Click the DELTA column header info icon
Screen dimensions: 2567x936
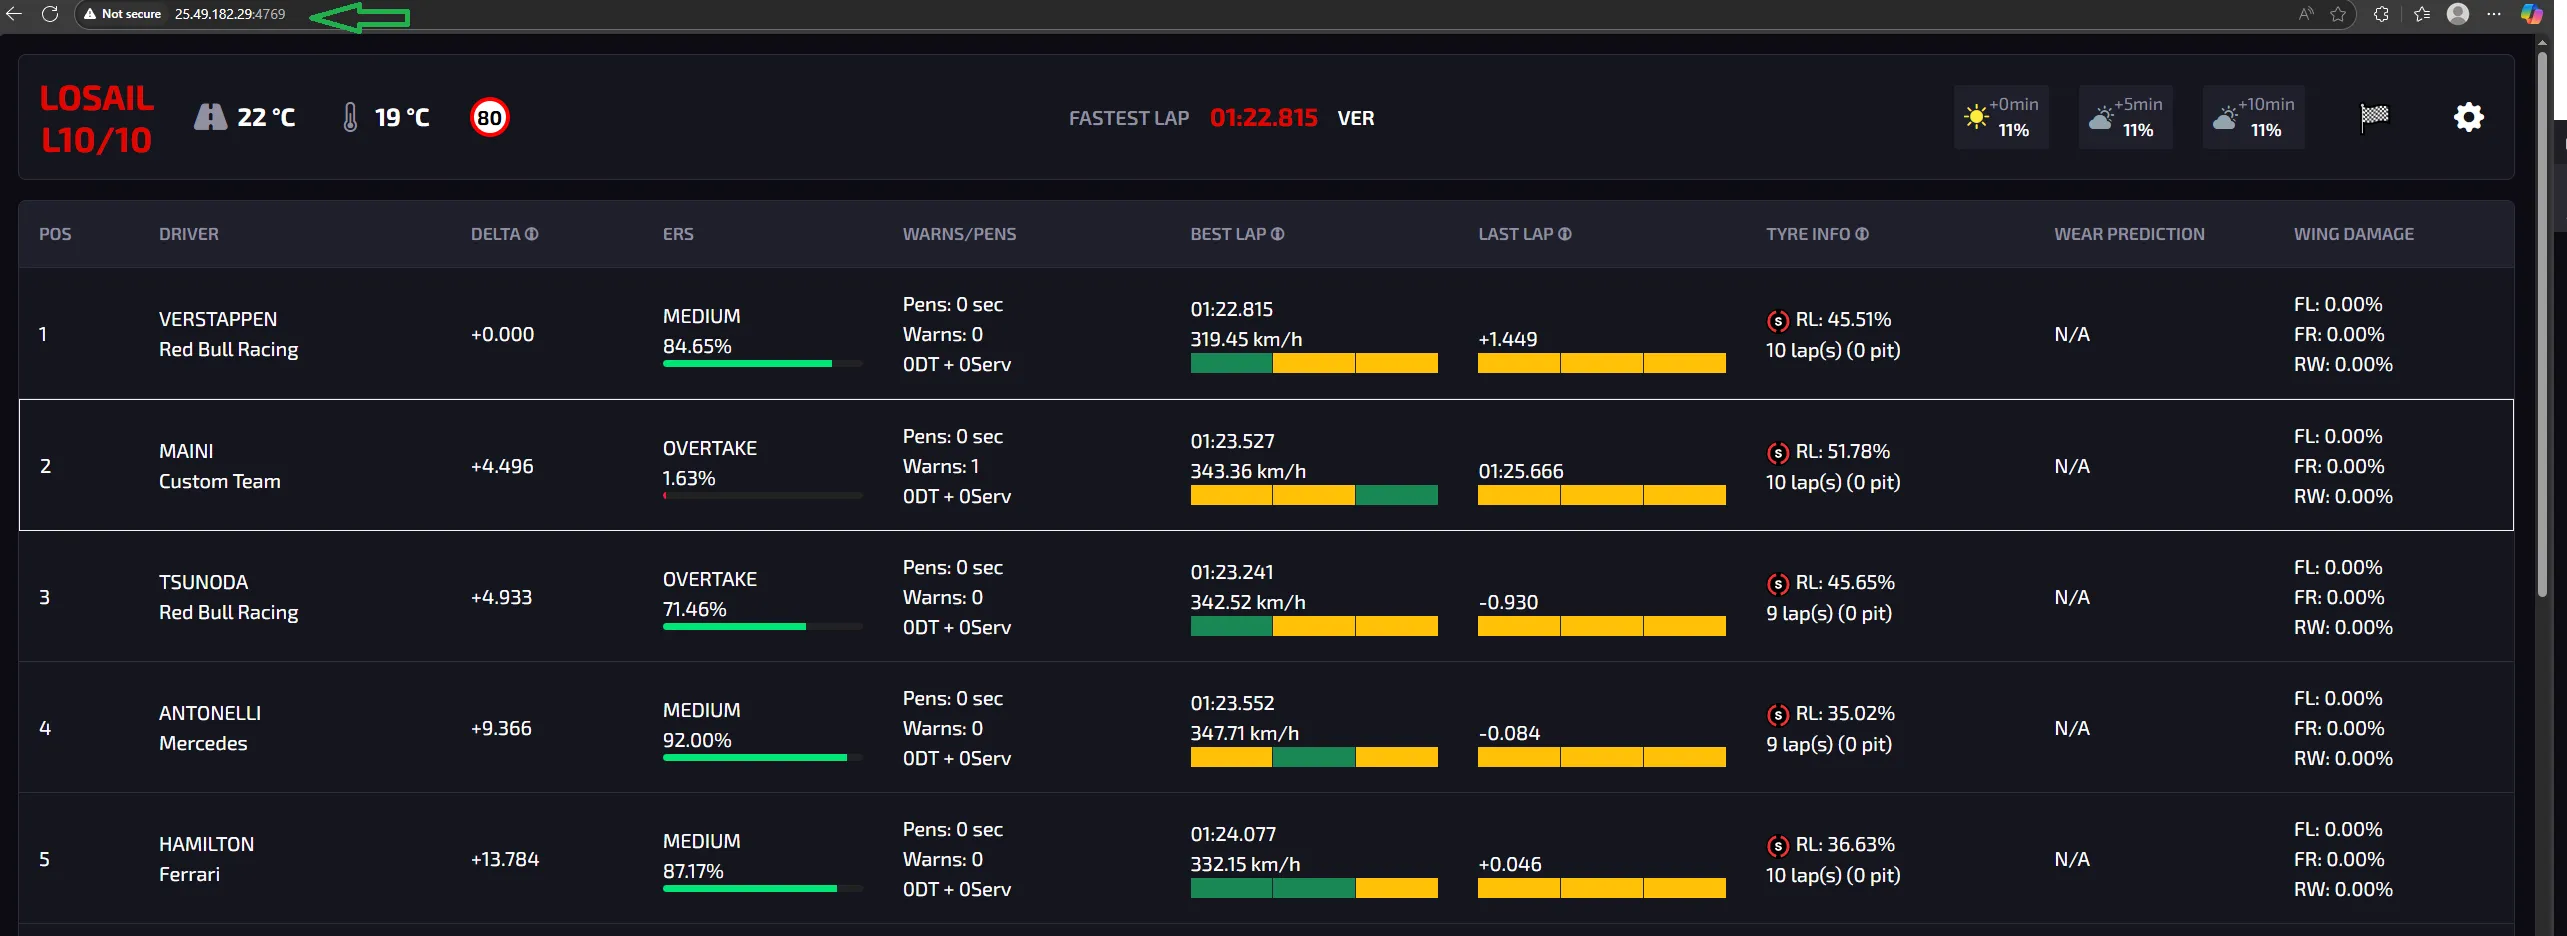(532, 234)
